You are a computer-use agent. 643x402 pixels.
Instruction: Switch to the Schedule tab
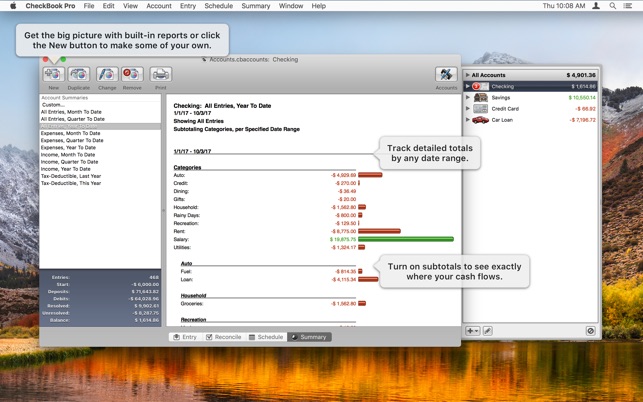pyautogui.click(x=266, y=337)
